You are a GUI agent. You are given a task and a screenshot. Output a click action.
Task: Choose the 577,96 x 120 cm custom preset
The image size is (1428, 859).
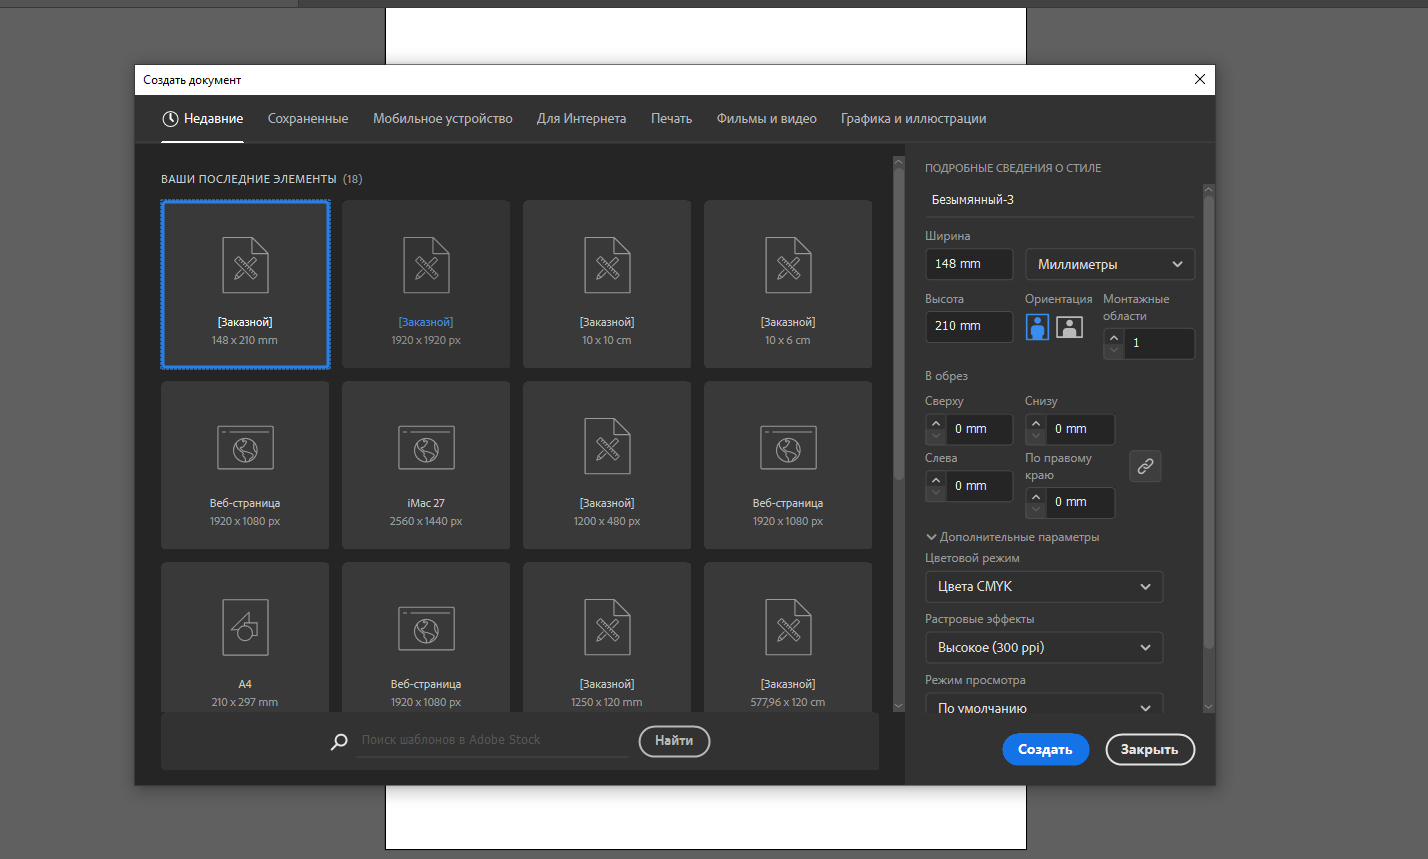click(x=788, y=637)
